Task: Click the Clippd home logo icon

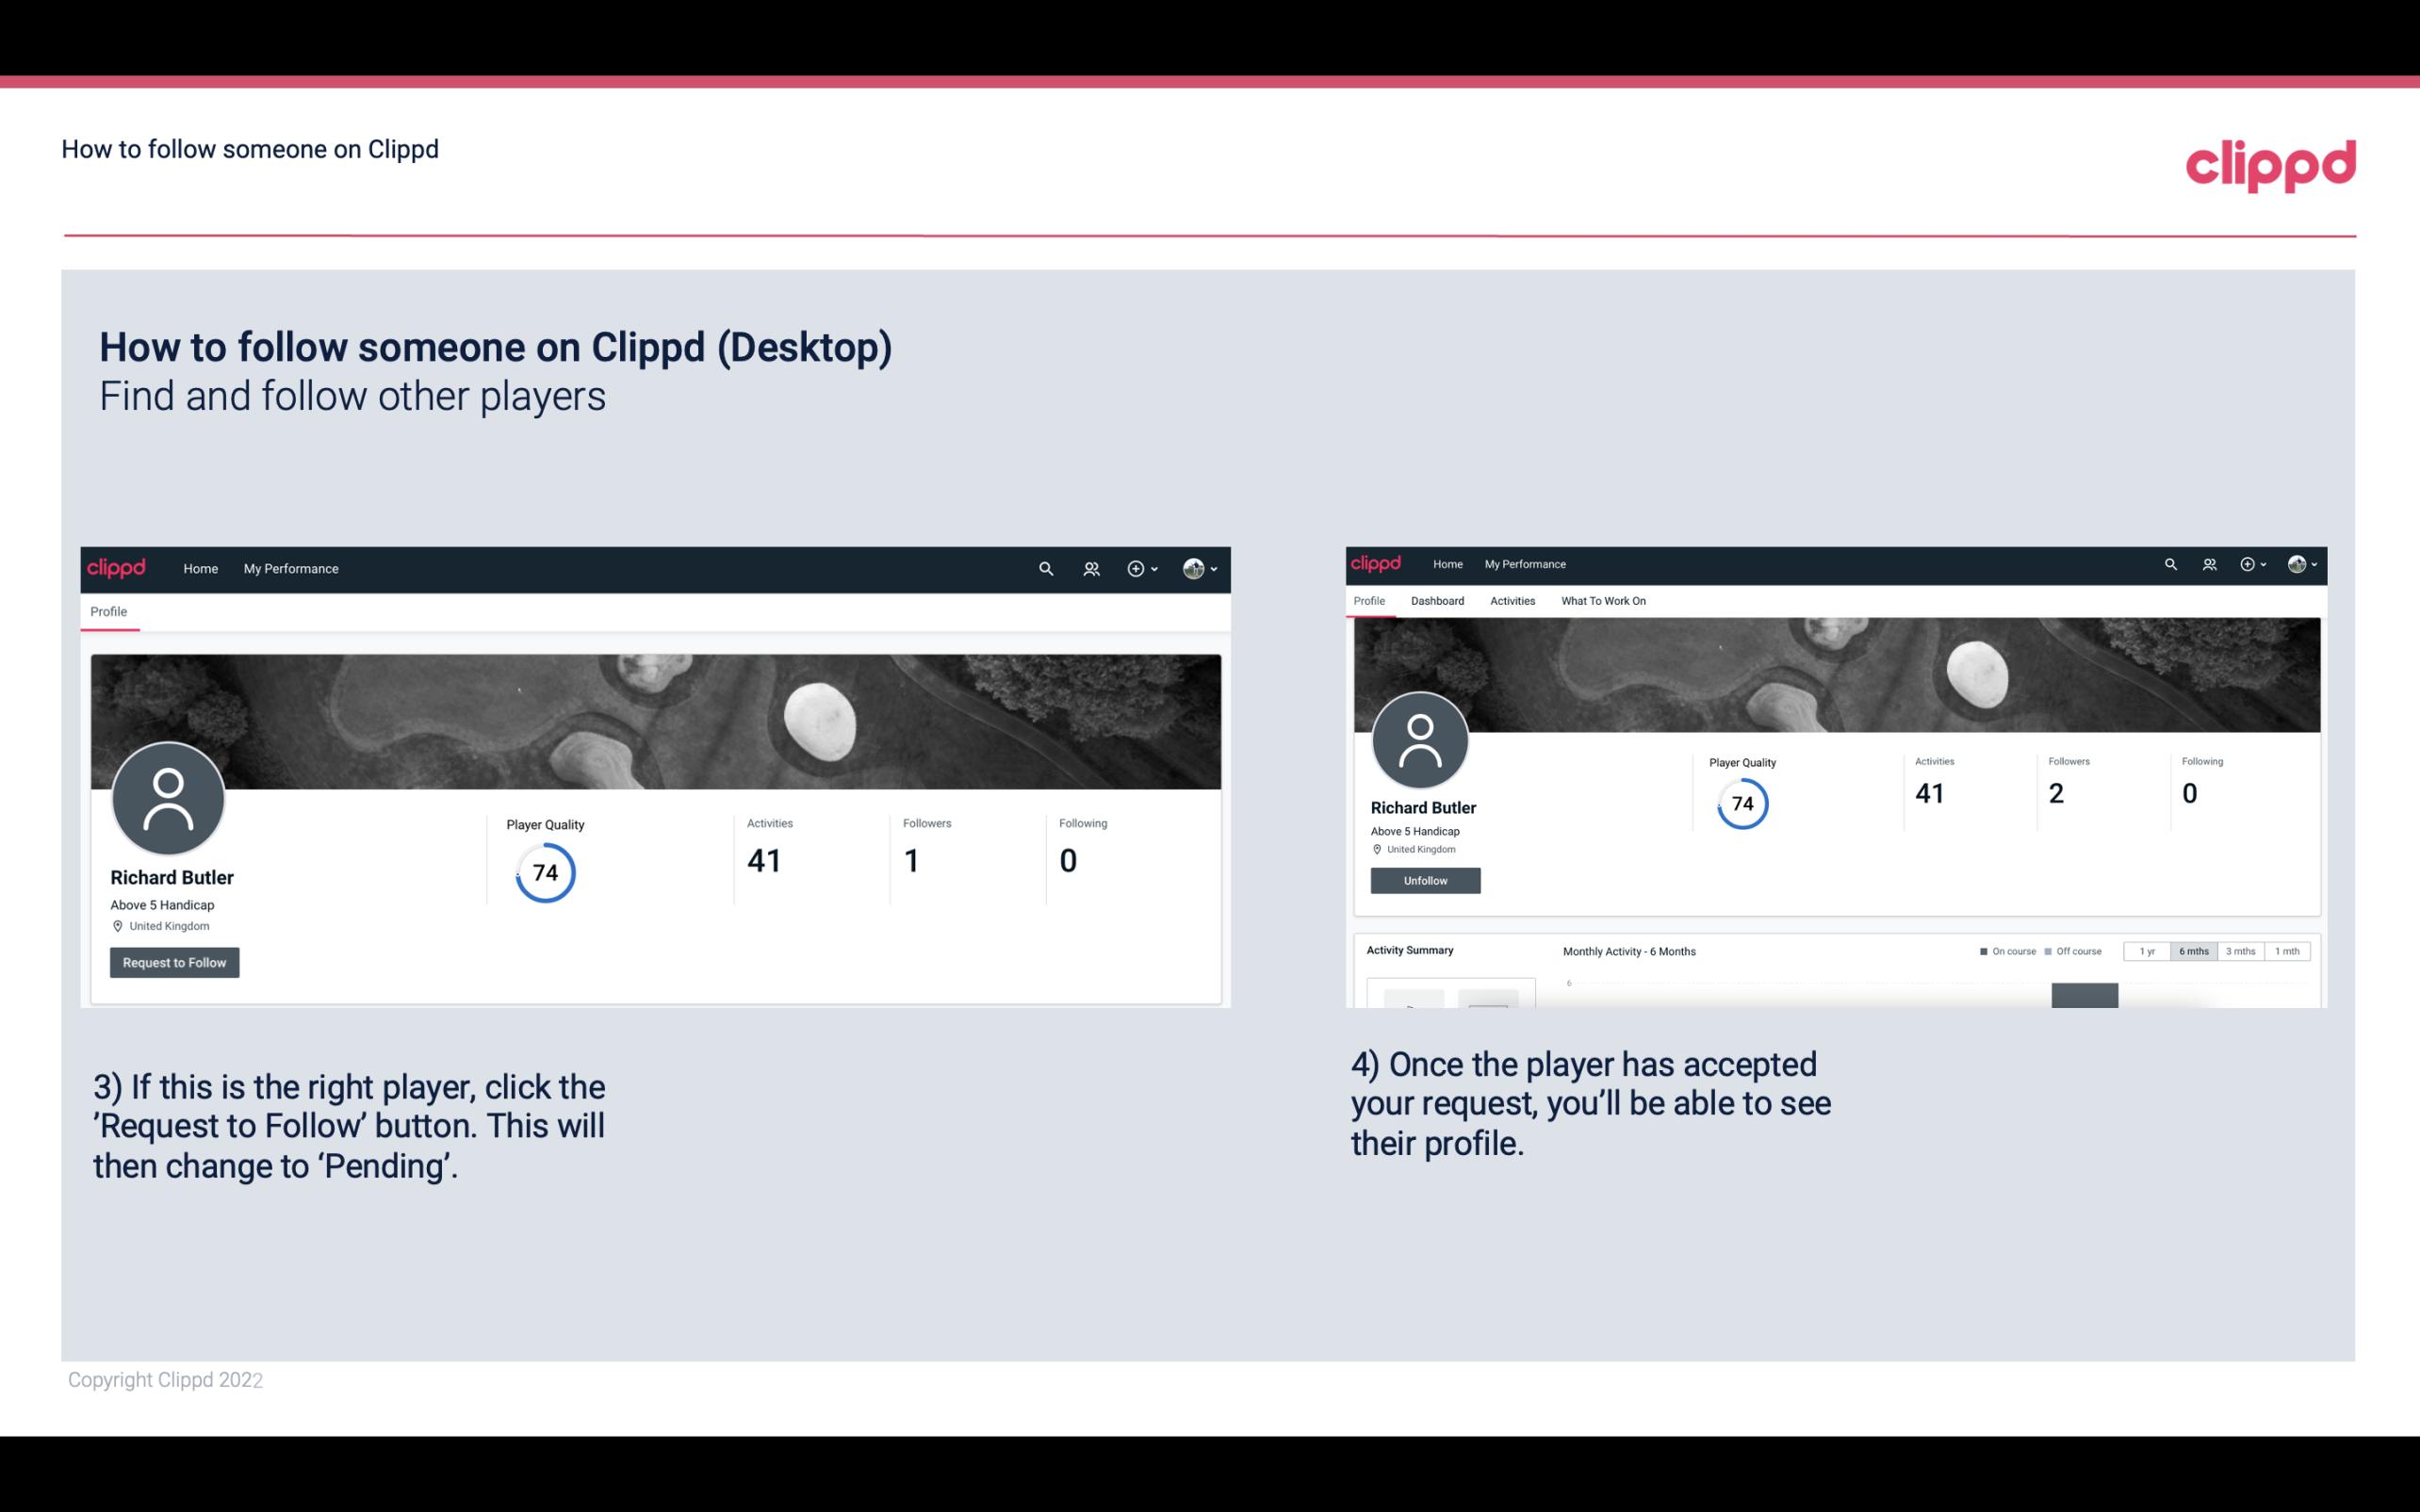Action: click(117, 568)
